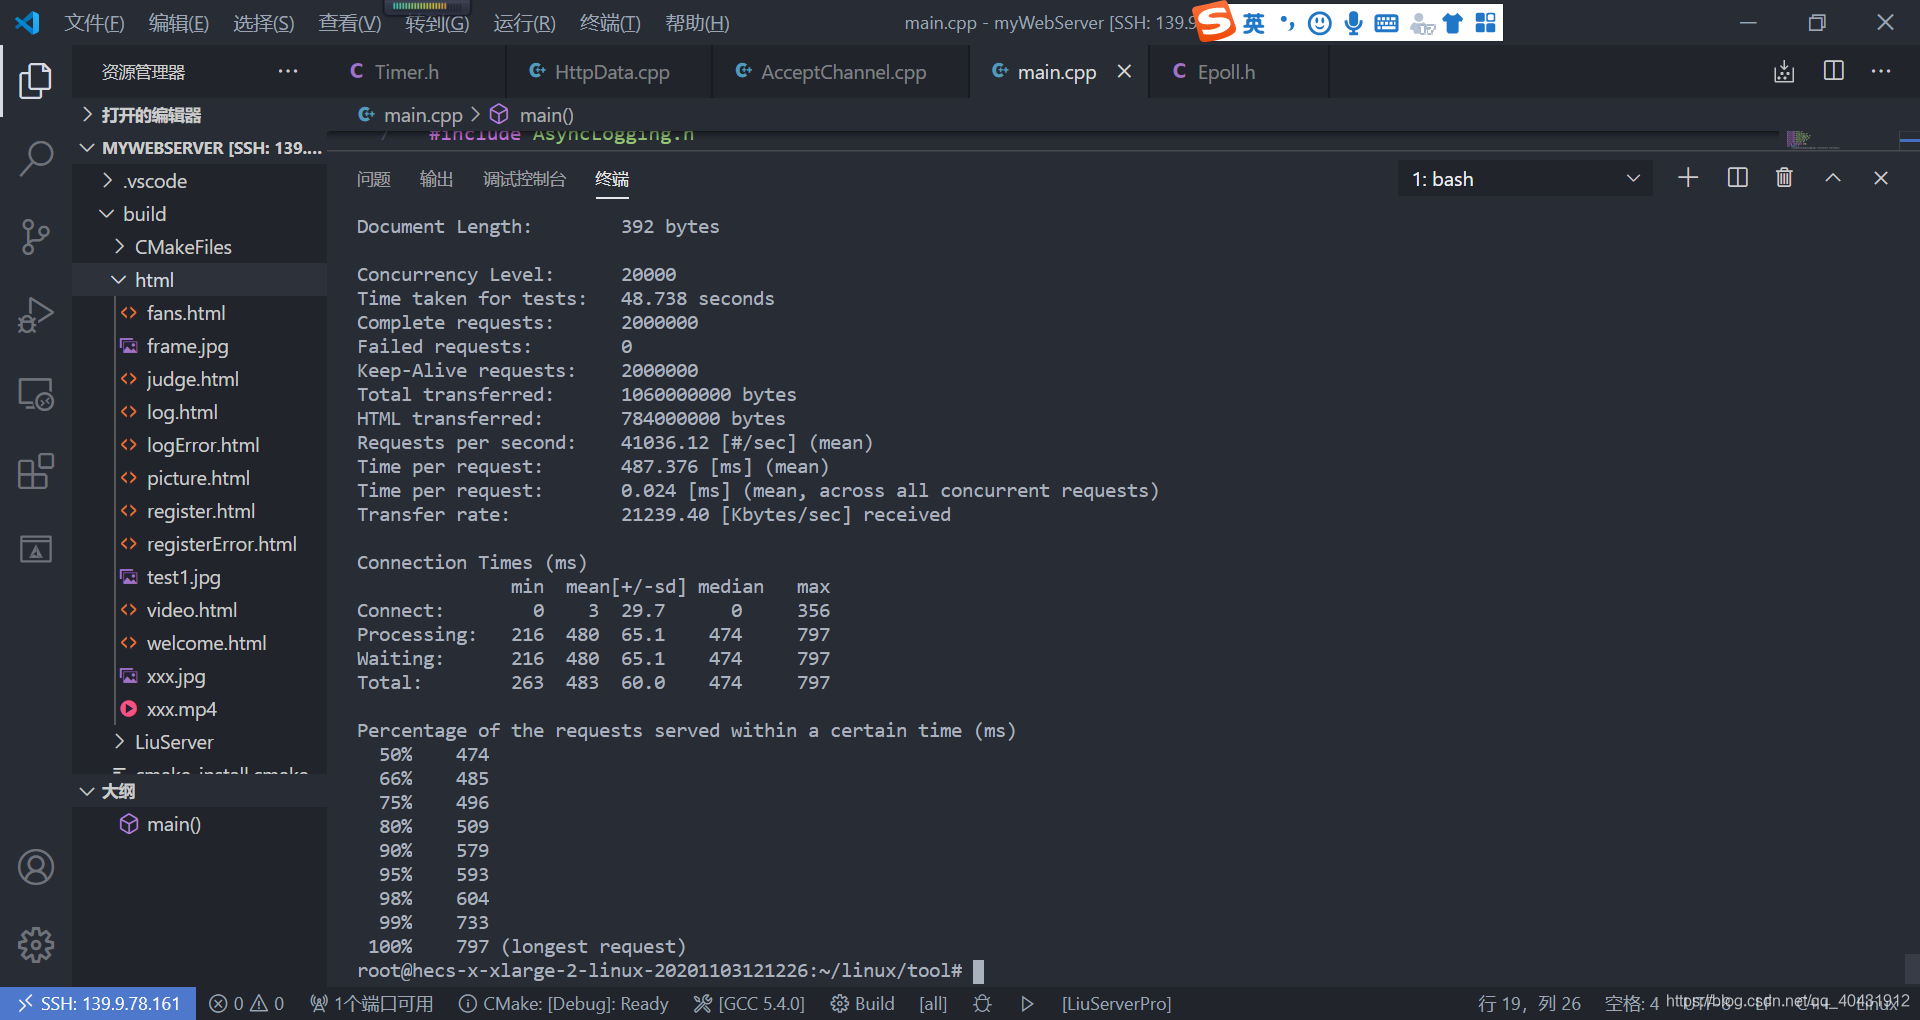Viewport: 1920px width, 1020px height.
Task: Expand the Open Editors section
Action: click(x=200, y=115)
